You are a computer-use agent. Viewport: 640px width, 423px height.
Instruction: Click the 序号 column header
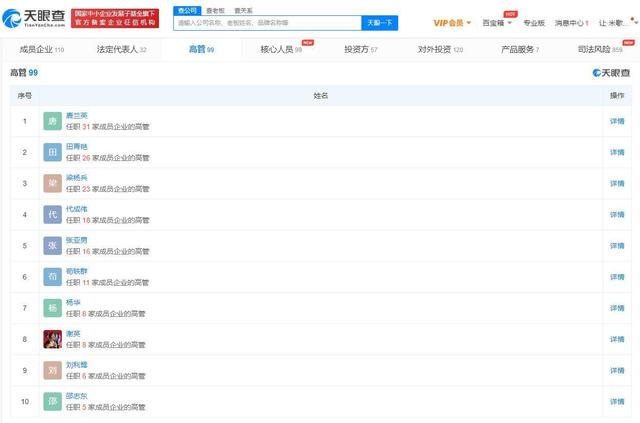(x=24, y=96)
